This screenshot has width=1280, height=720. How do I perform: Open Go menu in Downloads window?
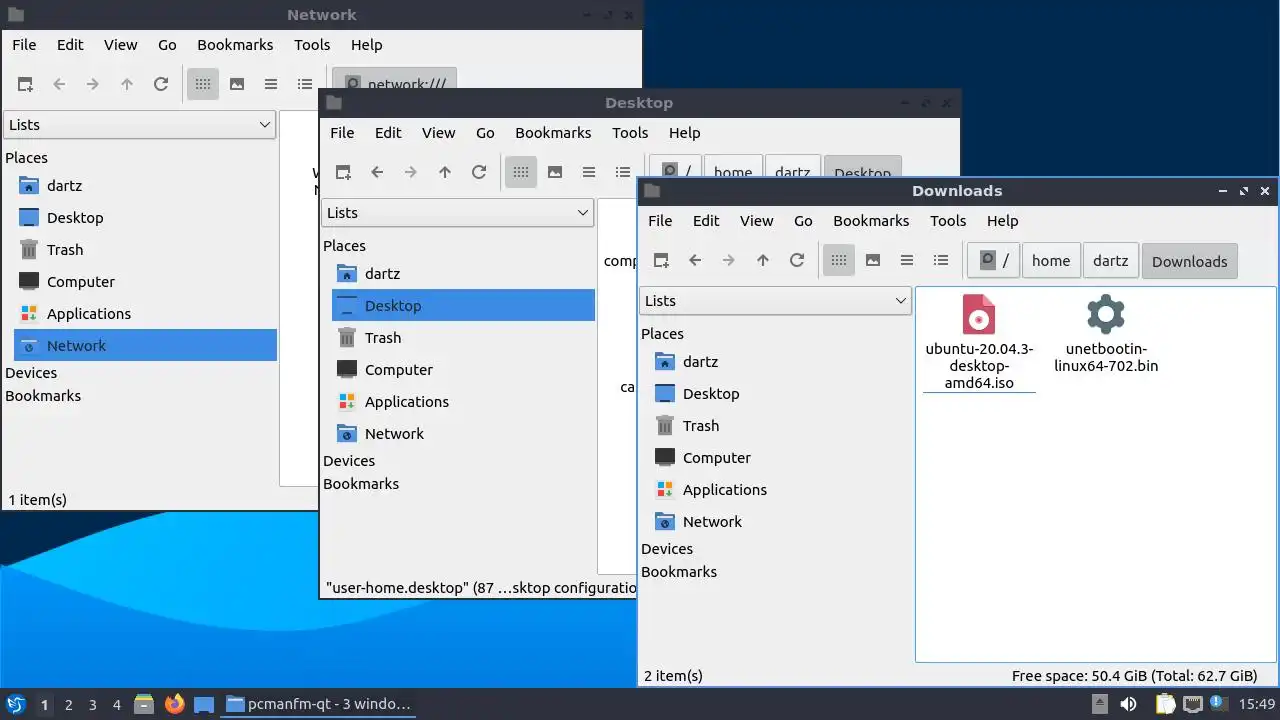803,221
